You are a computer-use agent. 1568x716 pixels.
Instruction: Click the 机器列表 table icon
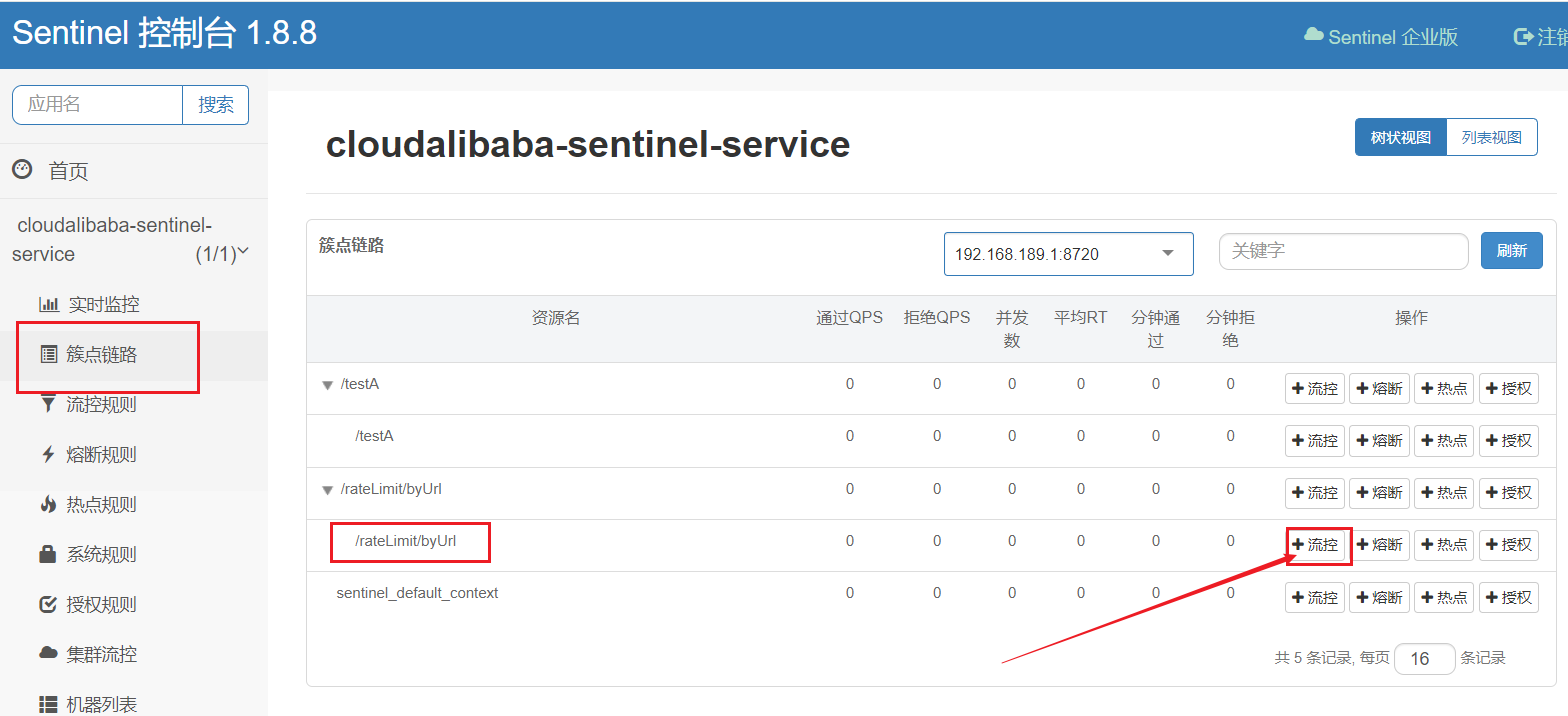[48, 704]
